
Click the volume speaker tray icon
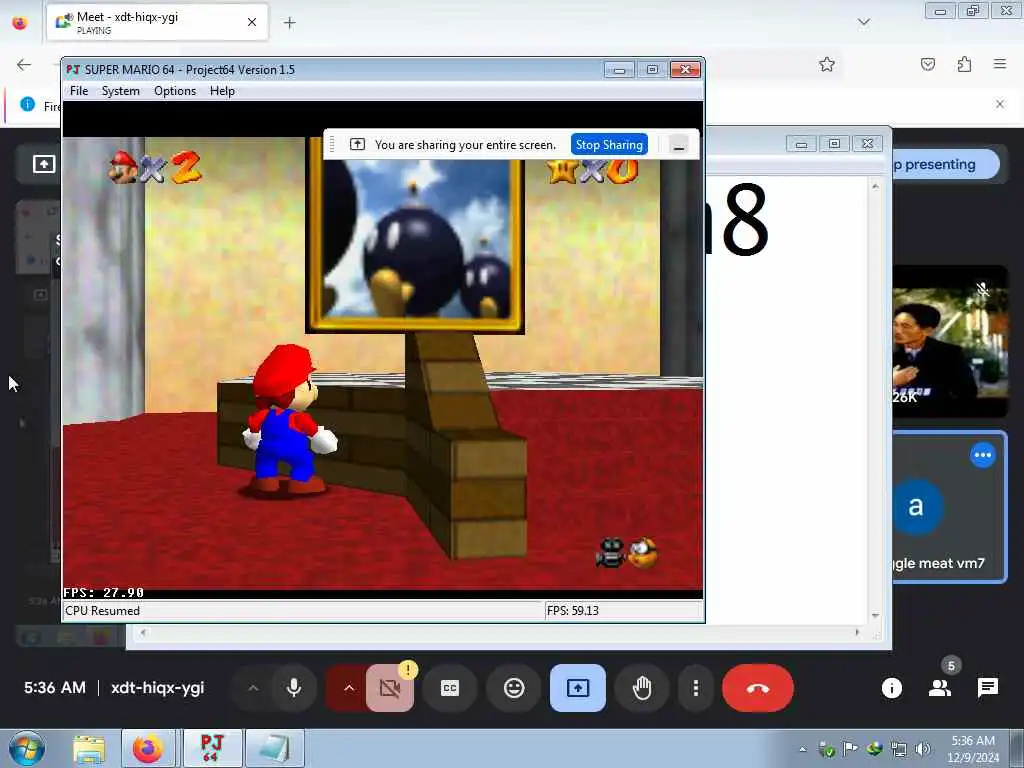[923, 750]
